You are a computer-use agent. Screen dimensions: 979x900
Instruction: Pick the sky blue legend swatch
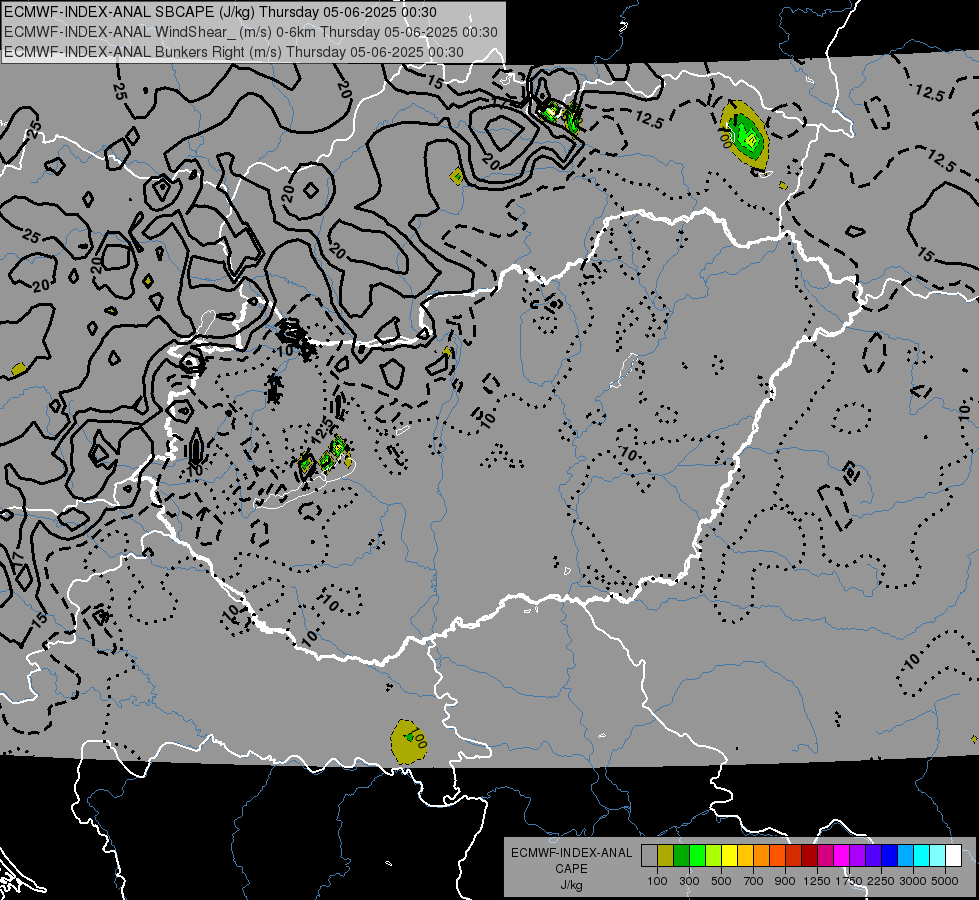[906, 856]
